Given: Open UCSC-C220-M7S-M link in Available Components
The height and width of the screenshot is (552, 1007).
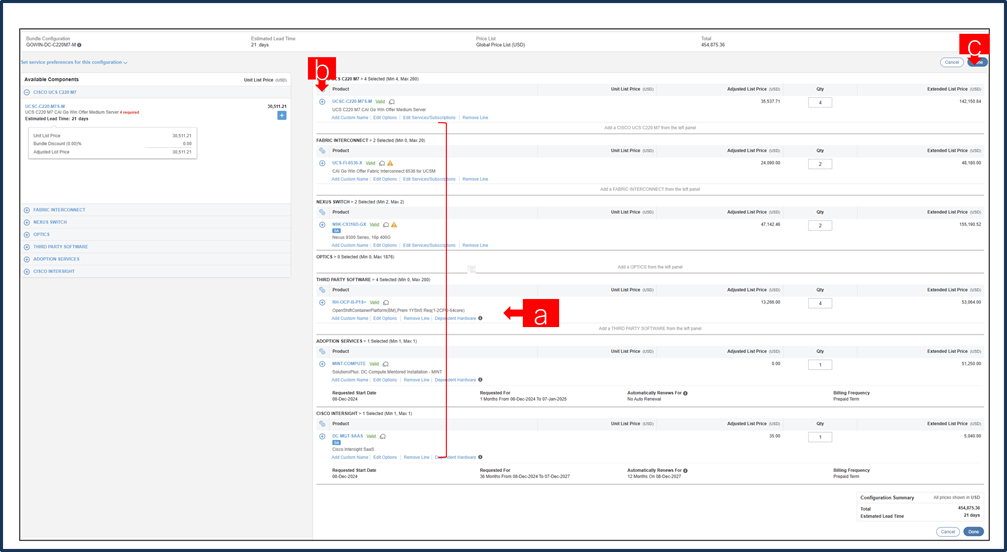Looking at the screenshot, I should (x=45, y=107).
